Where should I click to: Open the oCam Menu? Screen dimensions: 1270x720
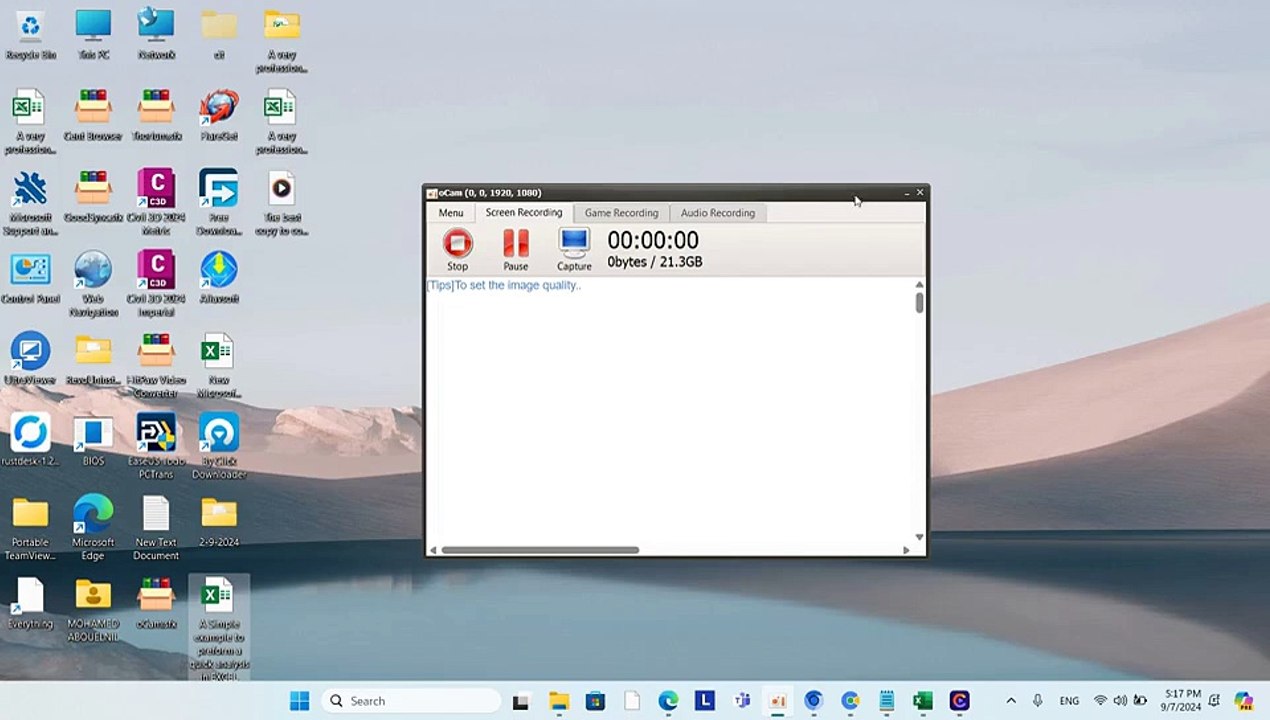(x=451, y=213)
